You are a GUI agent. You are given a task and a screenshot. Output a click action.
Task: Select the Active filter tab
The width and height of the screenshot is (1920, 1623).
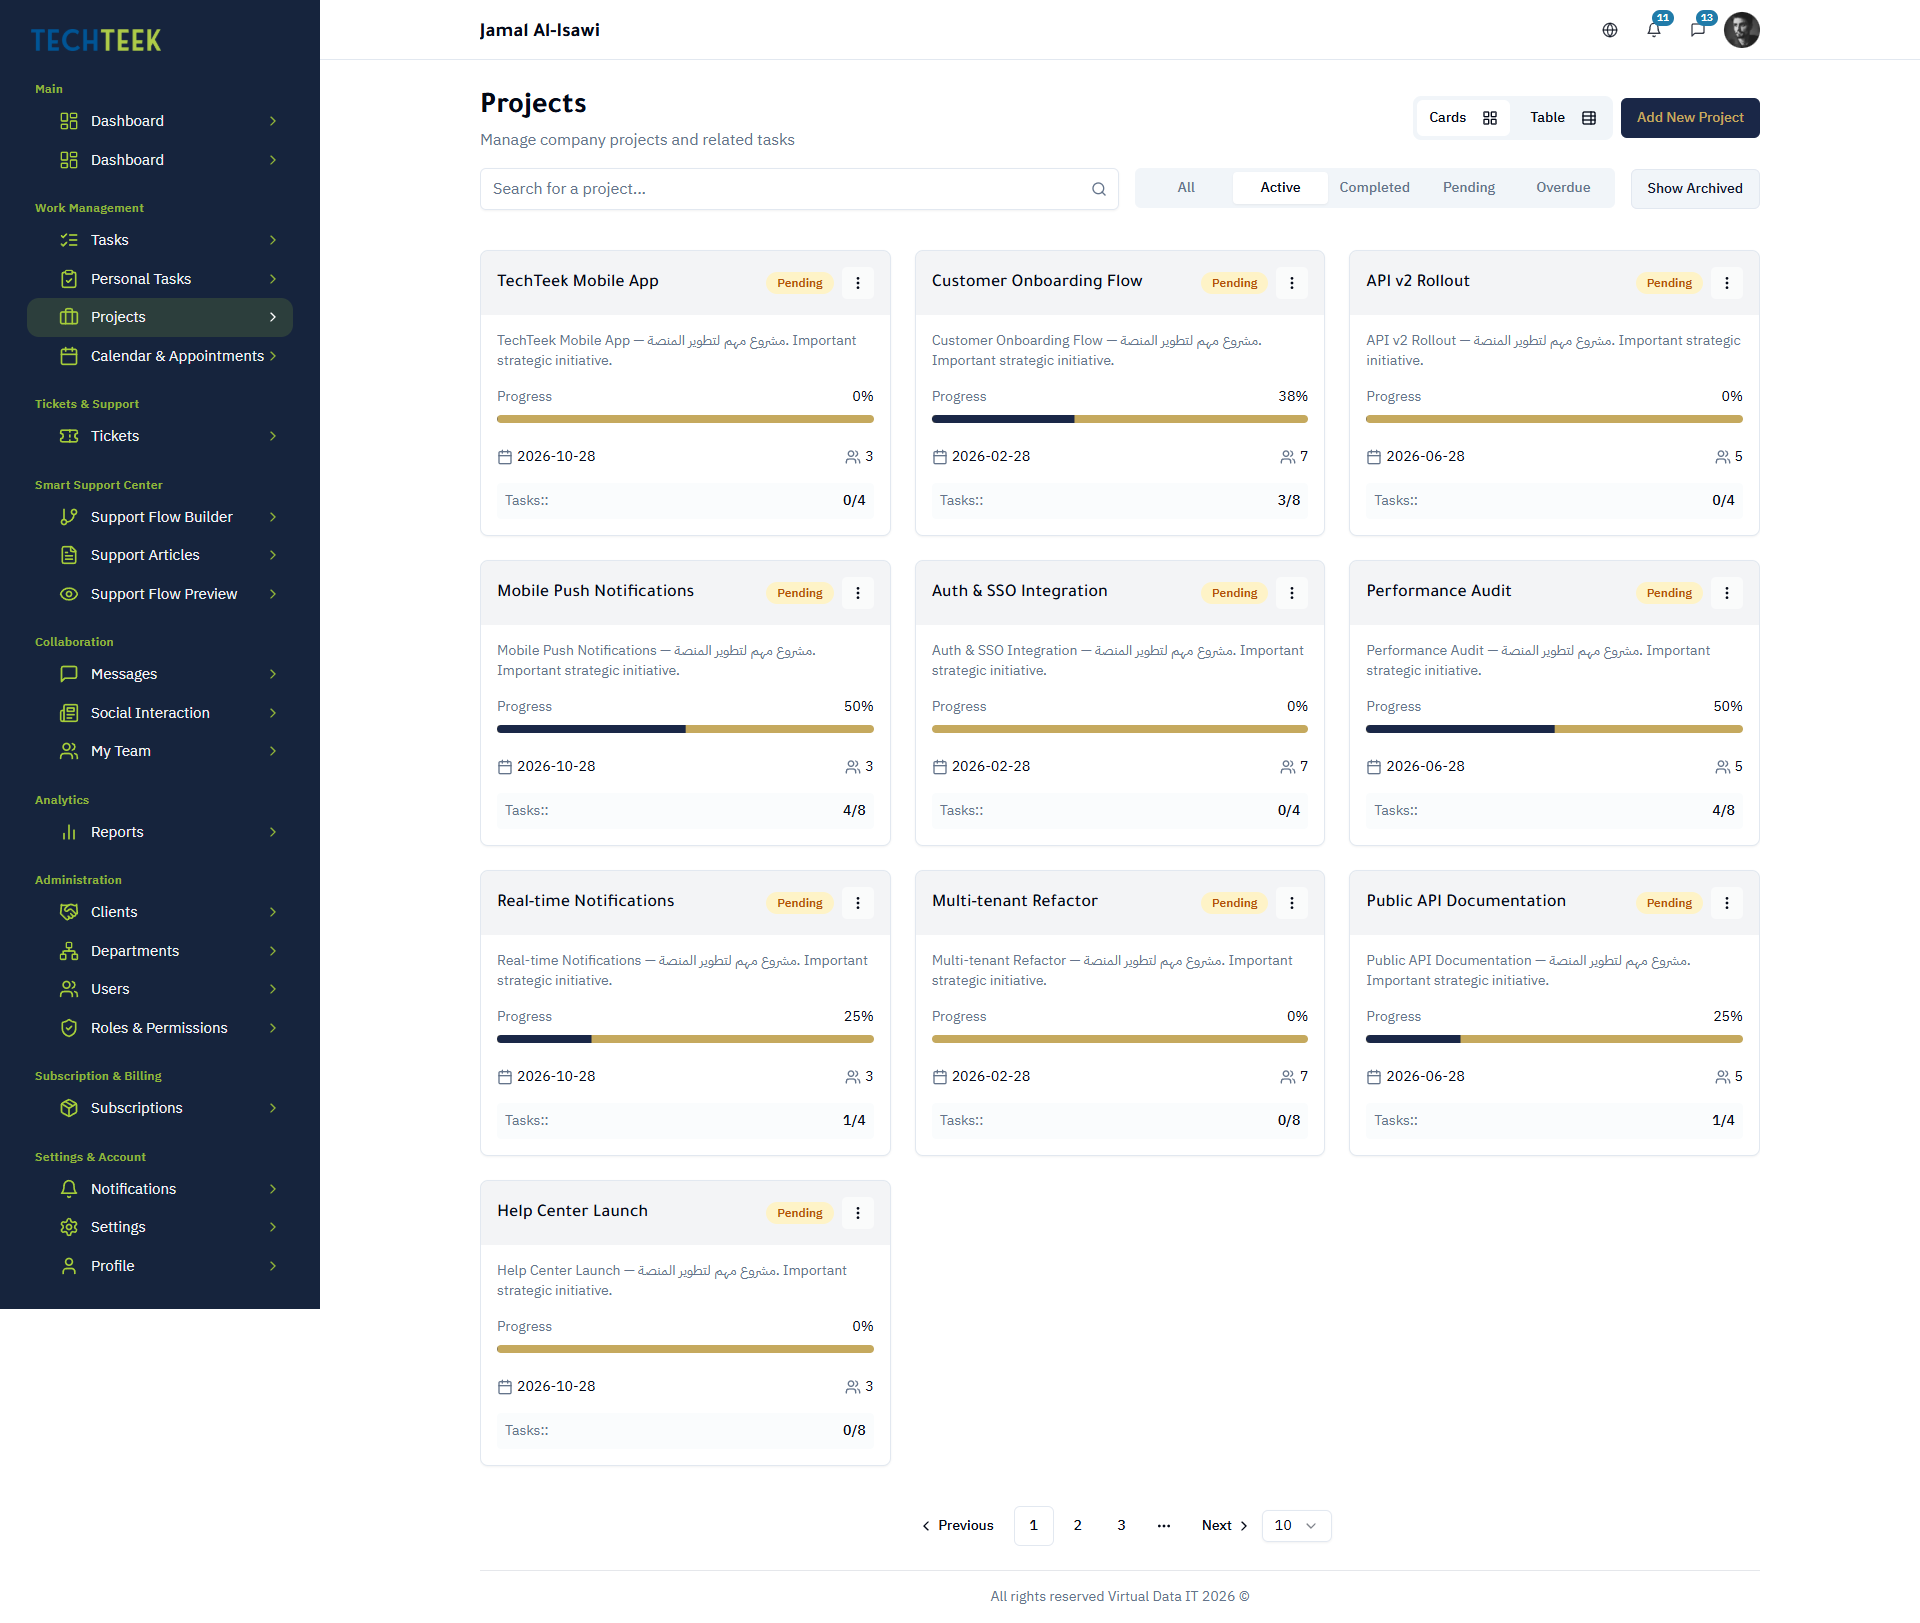click(x=1280, y=188)
